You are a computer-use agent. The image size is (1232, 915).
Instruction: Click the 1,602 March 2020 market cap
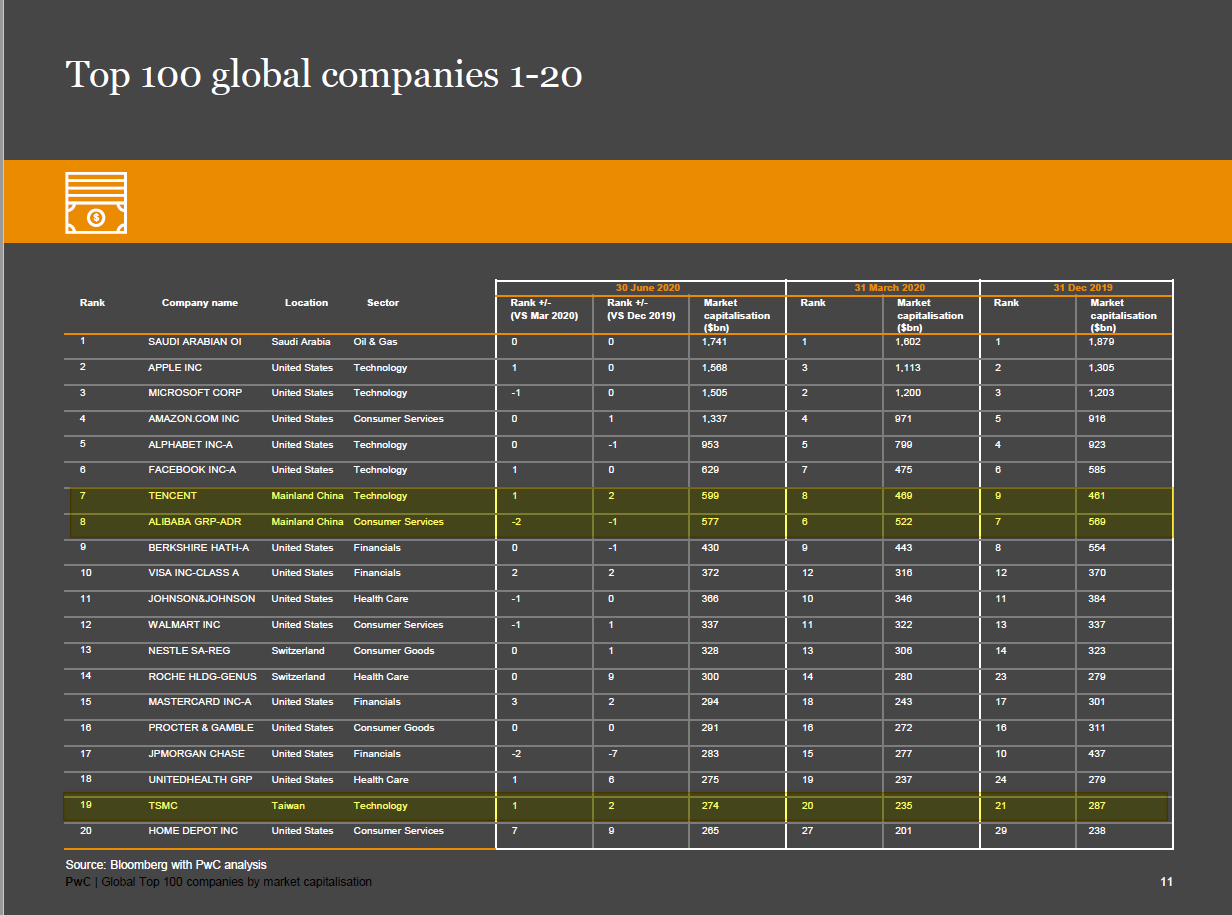pos(908,342)
